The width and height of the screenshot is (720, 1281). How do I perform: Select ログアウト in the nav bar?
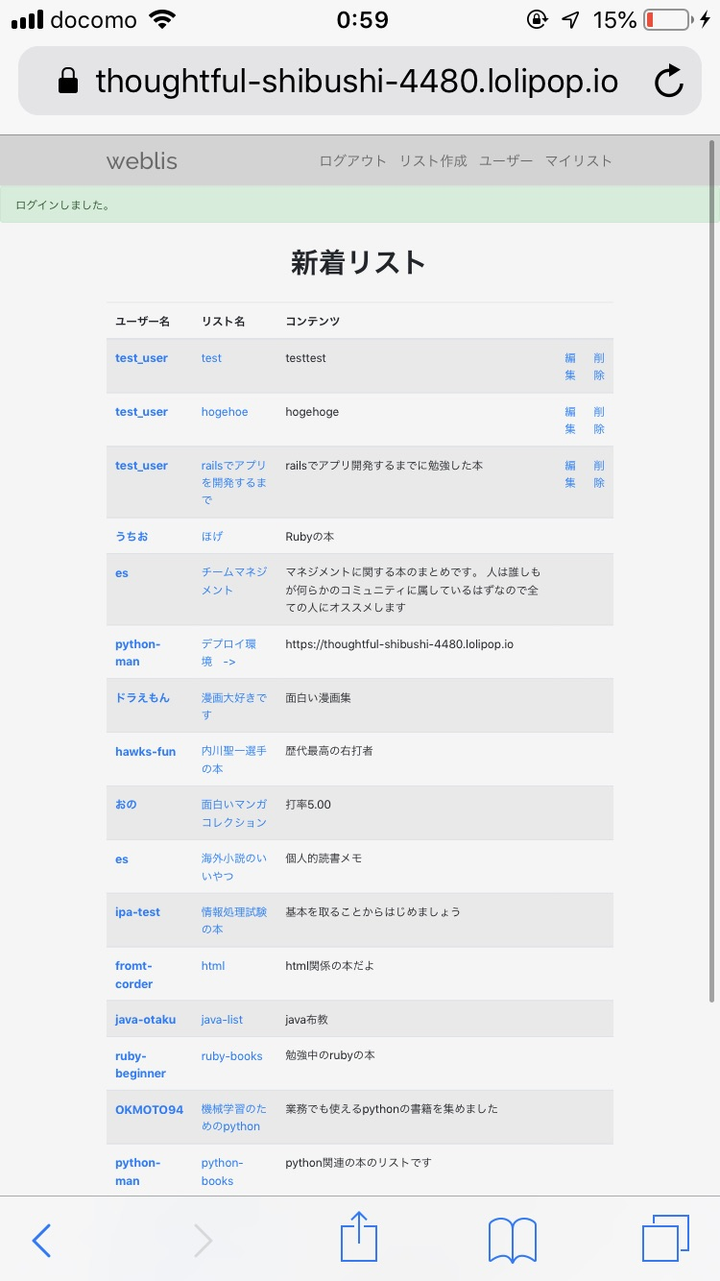(x=353, y=161)
